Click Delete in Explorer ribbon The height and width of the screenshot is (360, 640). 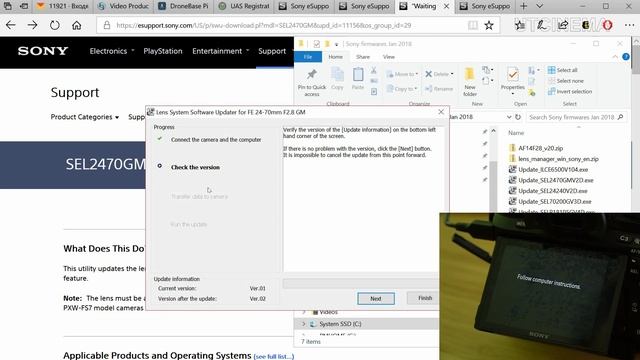pos(439,74)
